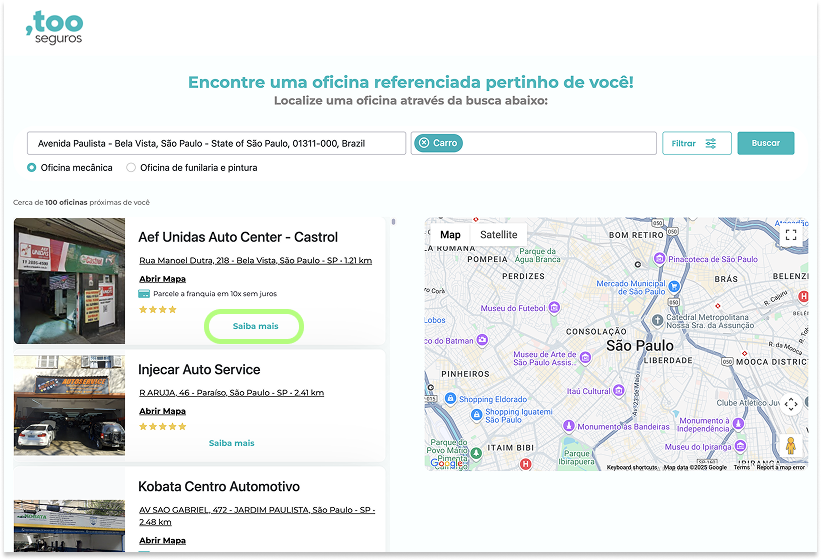Select Oficina mecânica radio button
The width and height of the screenshot is (821, 560).
coord(31,167)
